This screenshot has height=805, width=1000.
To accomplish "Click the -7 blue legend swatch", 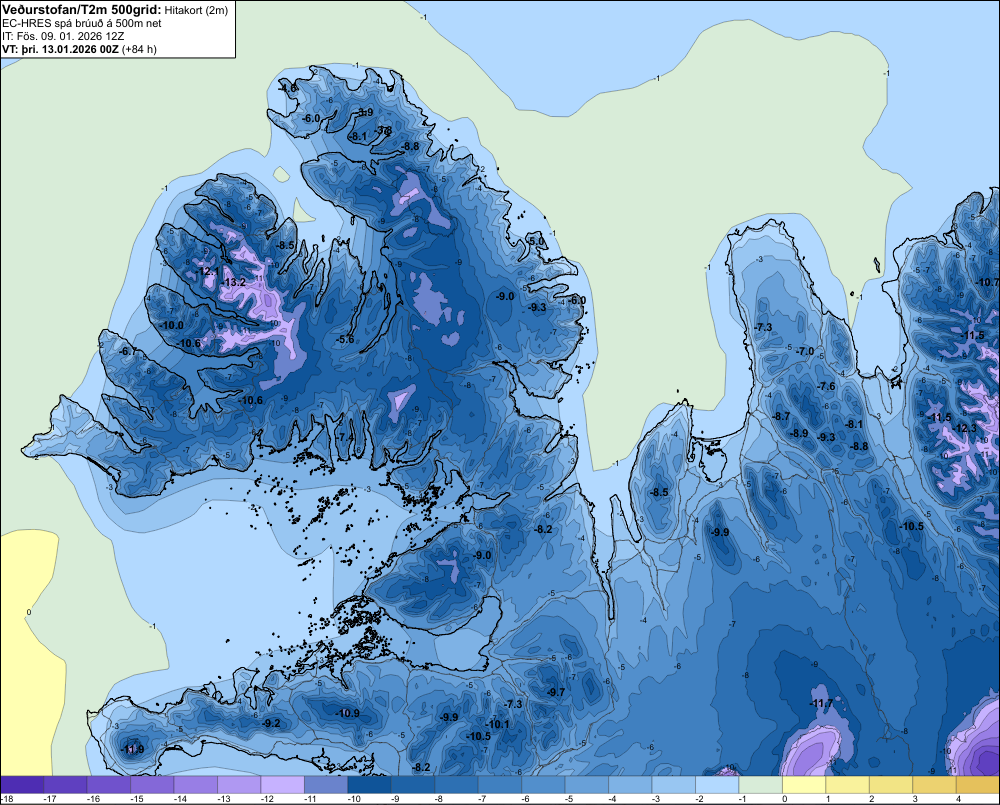I will (499, 785).
